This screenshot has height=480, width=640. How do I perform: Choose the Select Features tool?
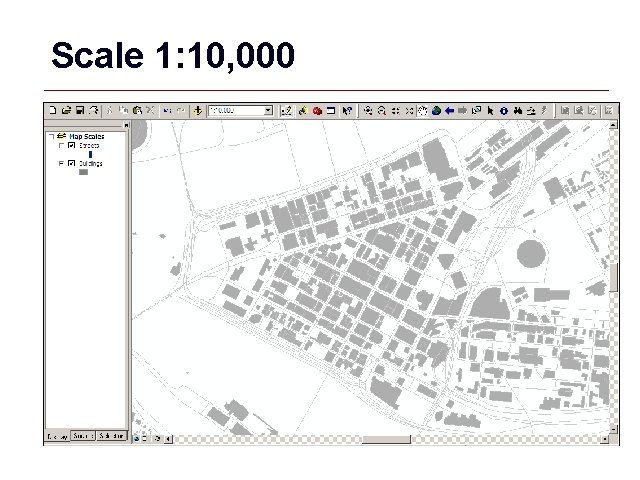(x=476, y=111)
